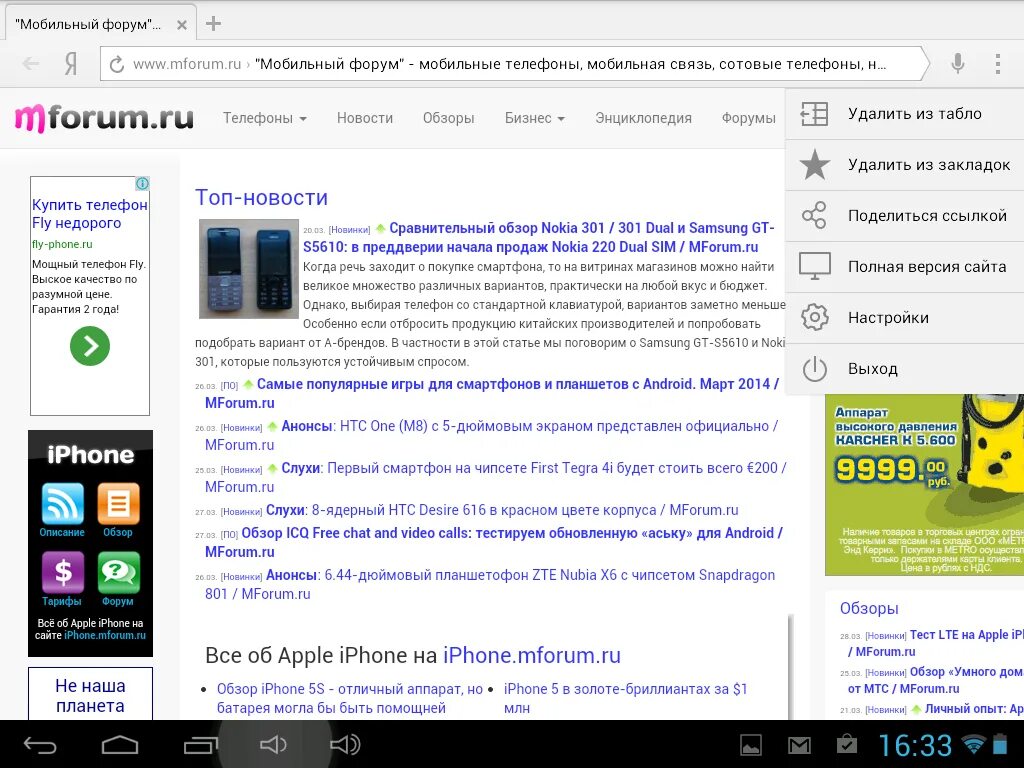Open the "Новости" section
This screenshot has width=1024, height=768.
pos(365,118)
